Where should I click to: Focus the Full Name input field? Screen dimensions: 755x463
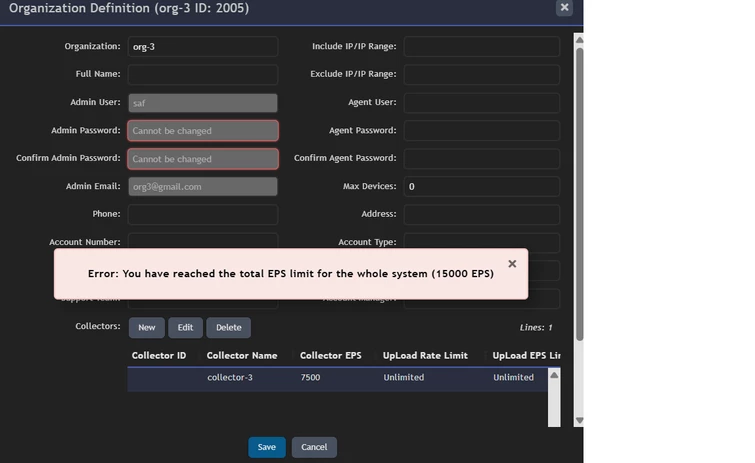(203, 75)
